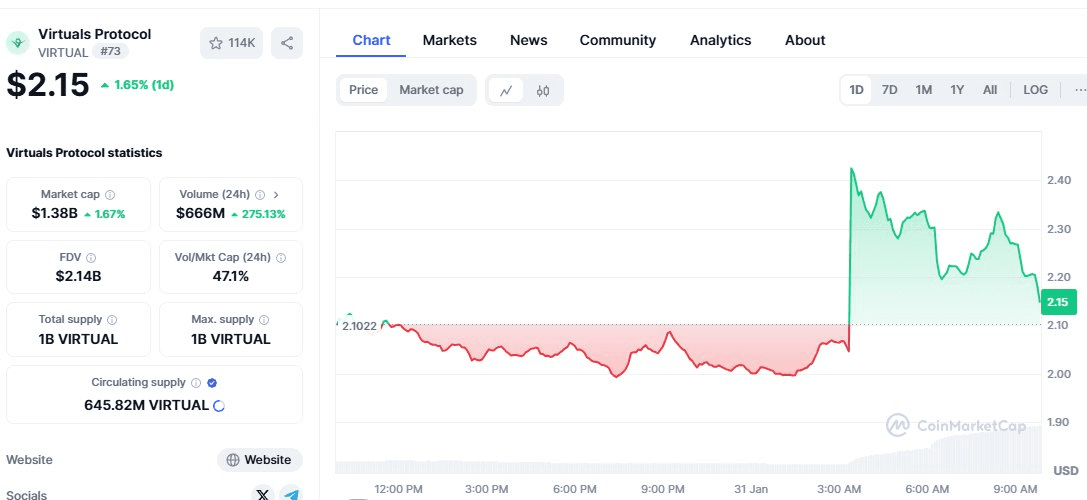
Task: Open the Volume (24h) info icon
Action: (x=260, y=195)
